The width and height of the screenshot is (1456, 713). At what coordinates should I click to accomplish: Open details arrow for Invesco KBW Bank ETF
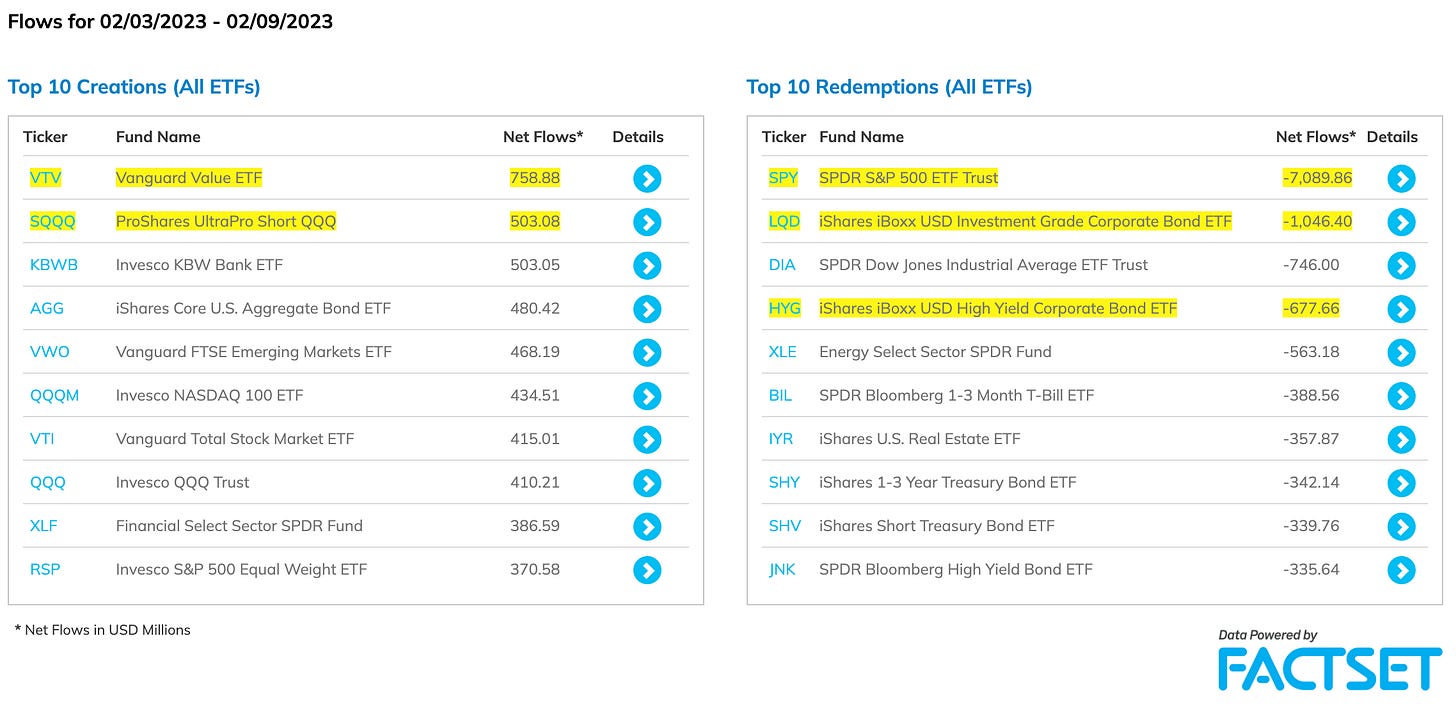[x=647, y=266]
